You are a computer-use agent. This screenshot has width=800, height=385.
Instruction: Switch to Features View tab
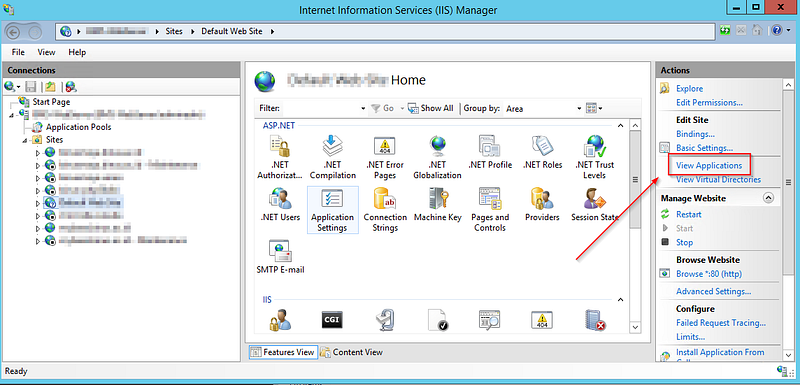click(x=283, y=352)
